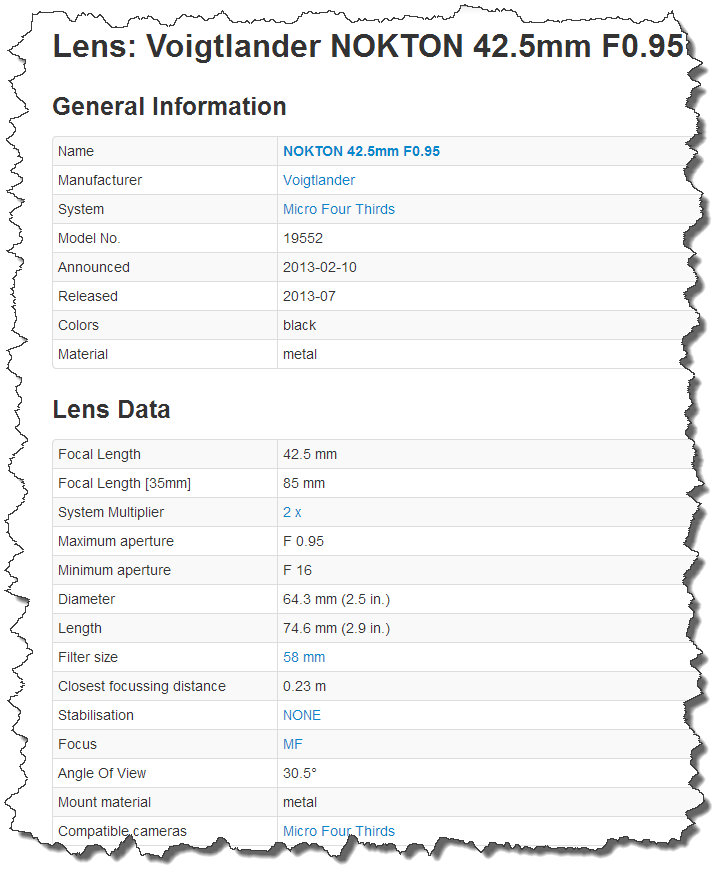Image resolution: width=728 pixels, height=879 pixels.
Task: Click the Announced row label
Action: [x=94, y=267]
